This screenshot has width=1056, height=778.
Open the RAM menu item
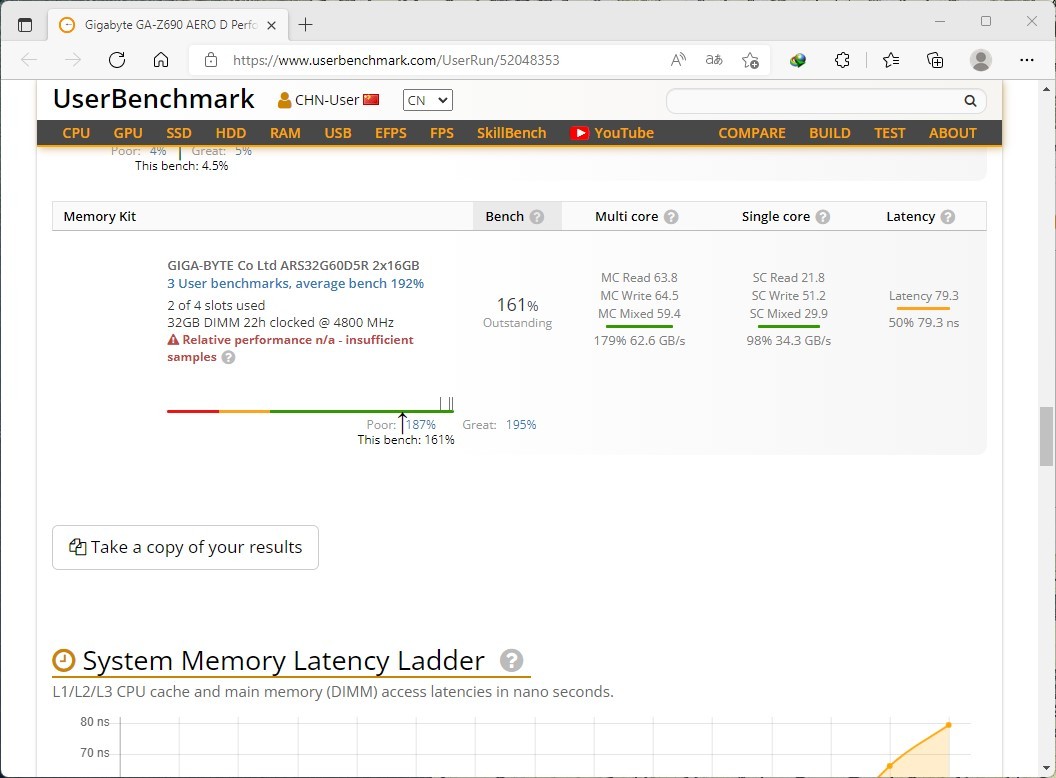285,133
